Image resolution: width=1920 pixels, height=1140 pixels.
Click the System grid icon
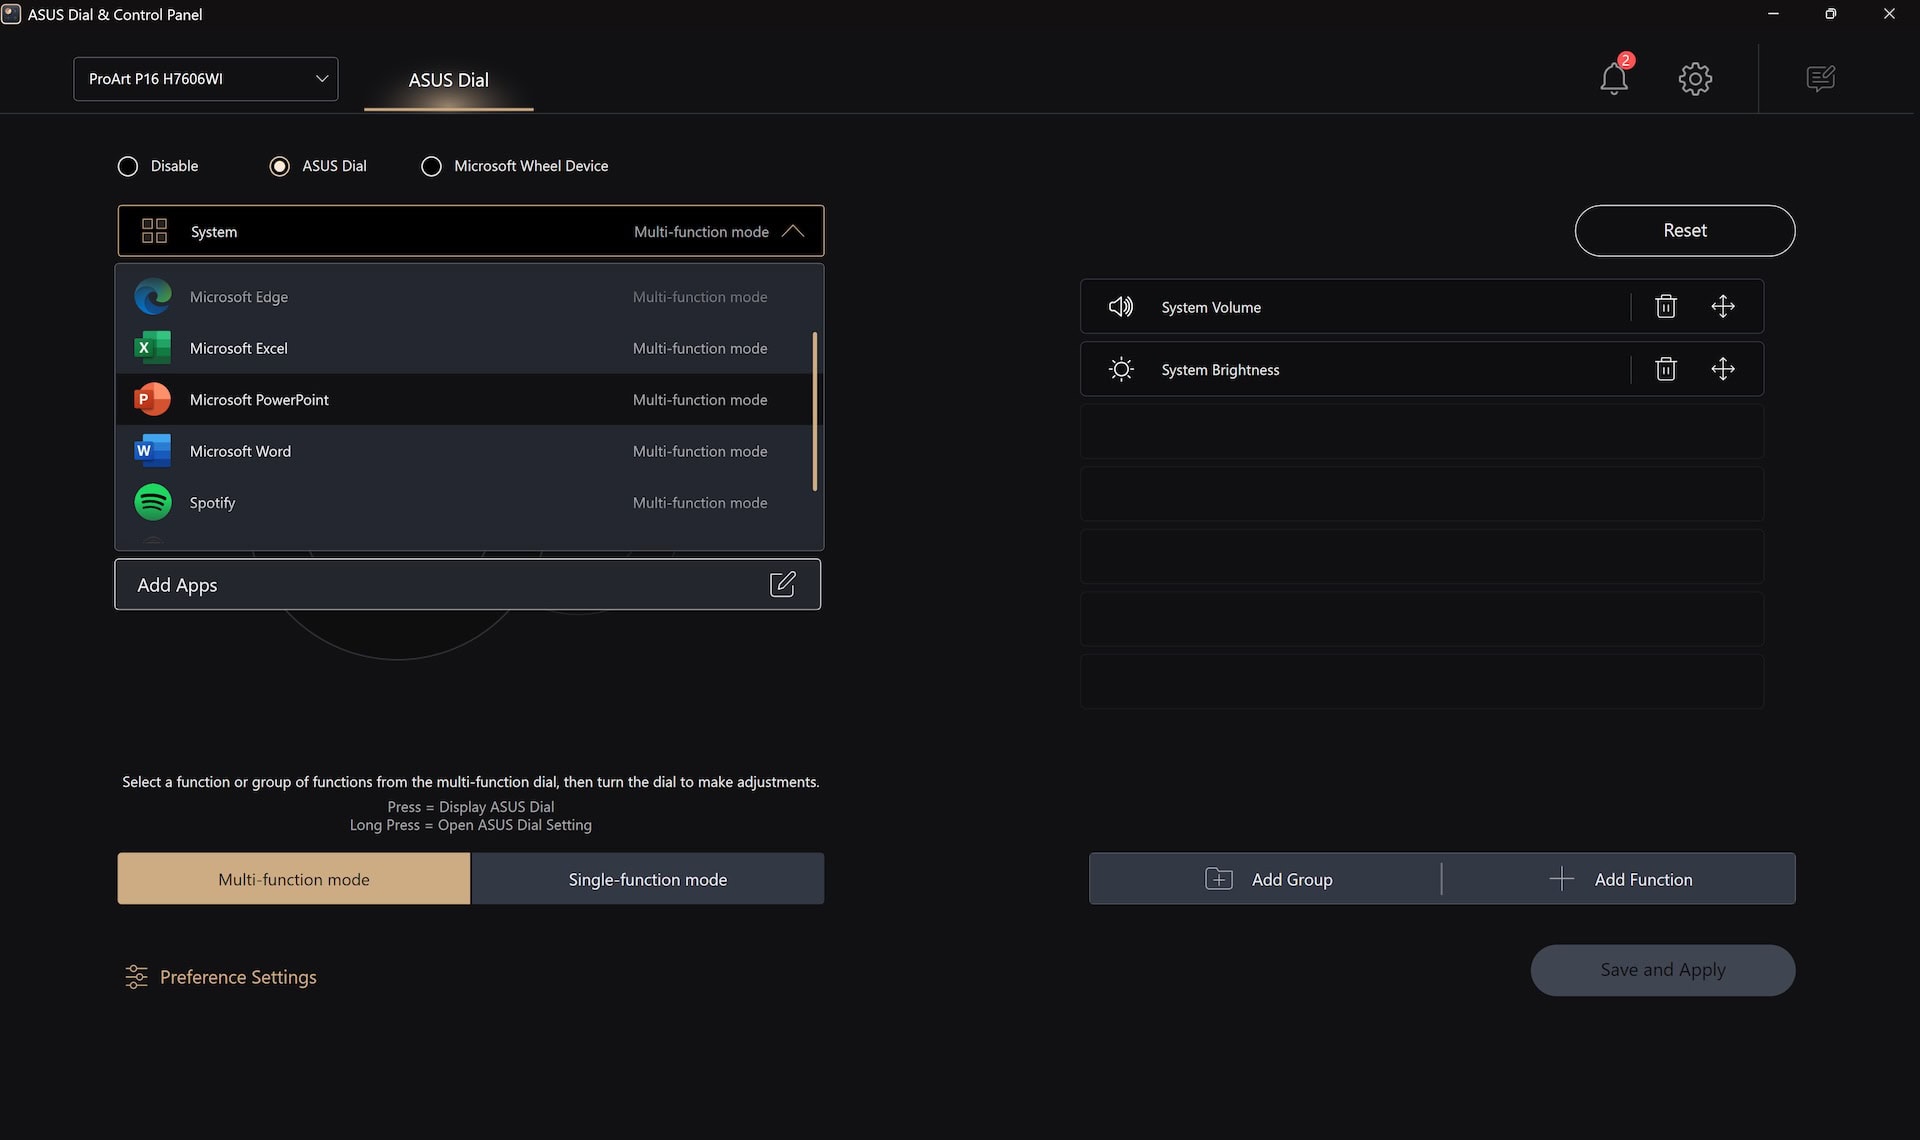[x=154, y=231]
